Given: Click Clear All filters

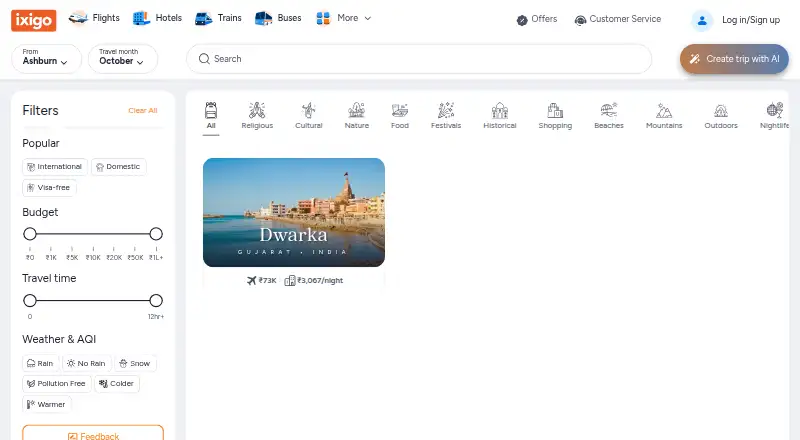Looking at the screenshot, I should tap(143, 110).
